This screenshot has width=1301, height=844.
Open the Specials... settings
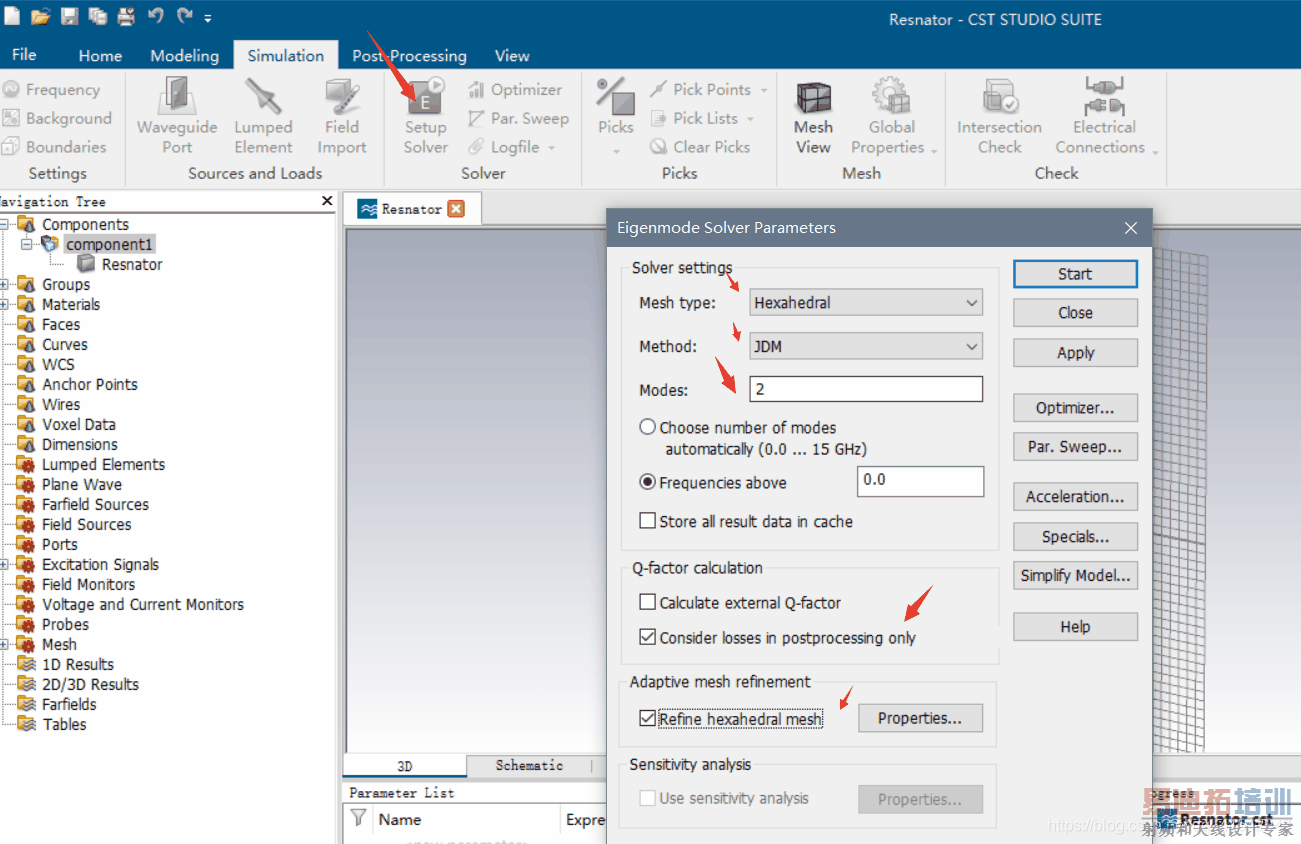[1075, 537]
